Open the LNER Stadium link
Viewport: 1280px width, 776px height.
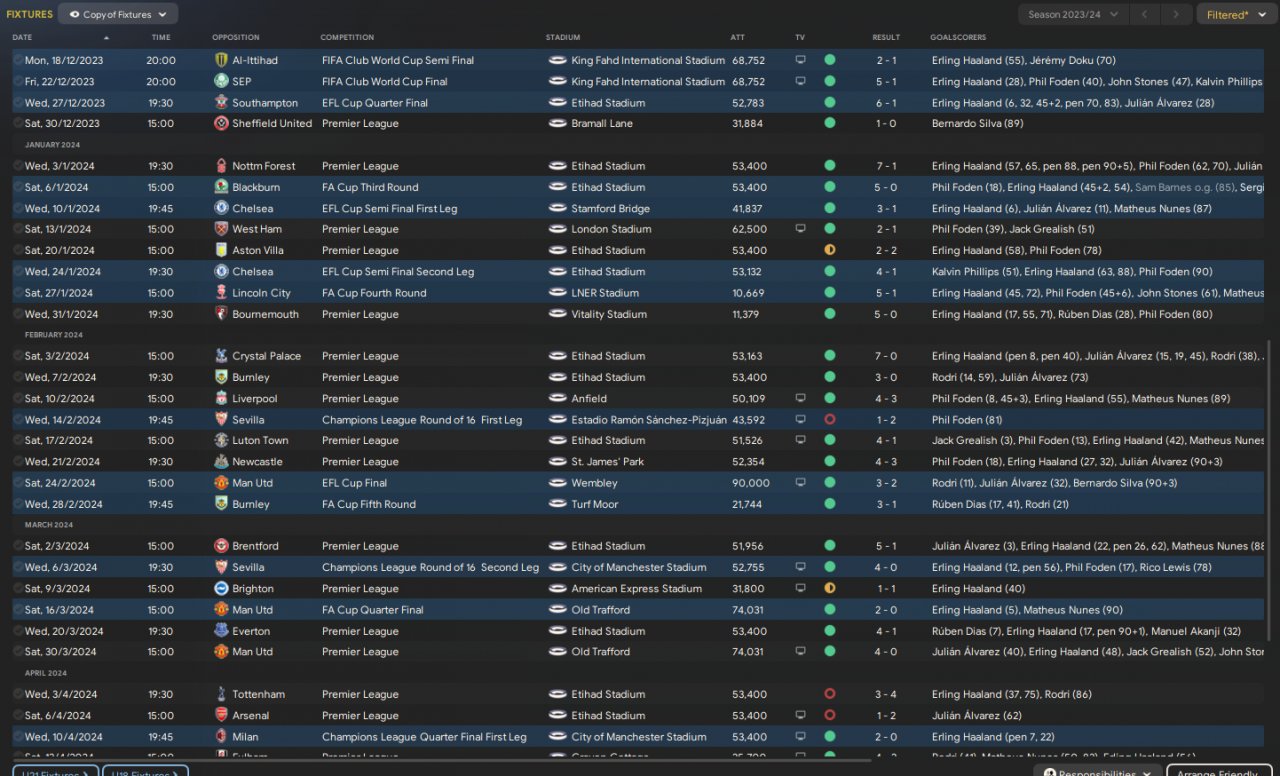pyautogui.click(x=604, y=293)
